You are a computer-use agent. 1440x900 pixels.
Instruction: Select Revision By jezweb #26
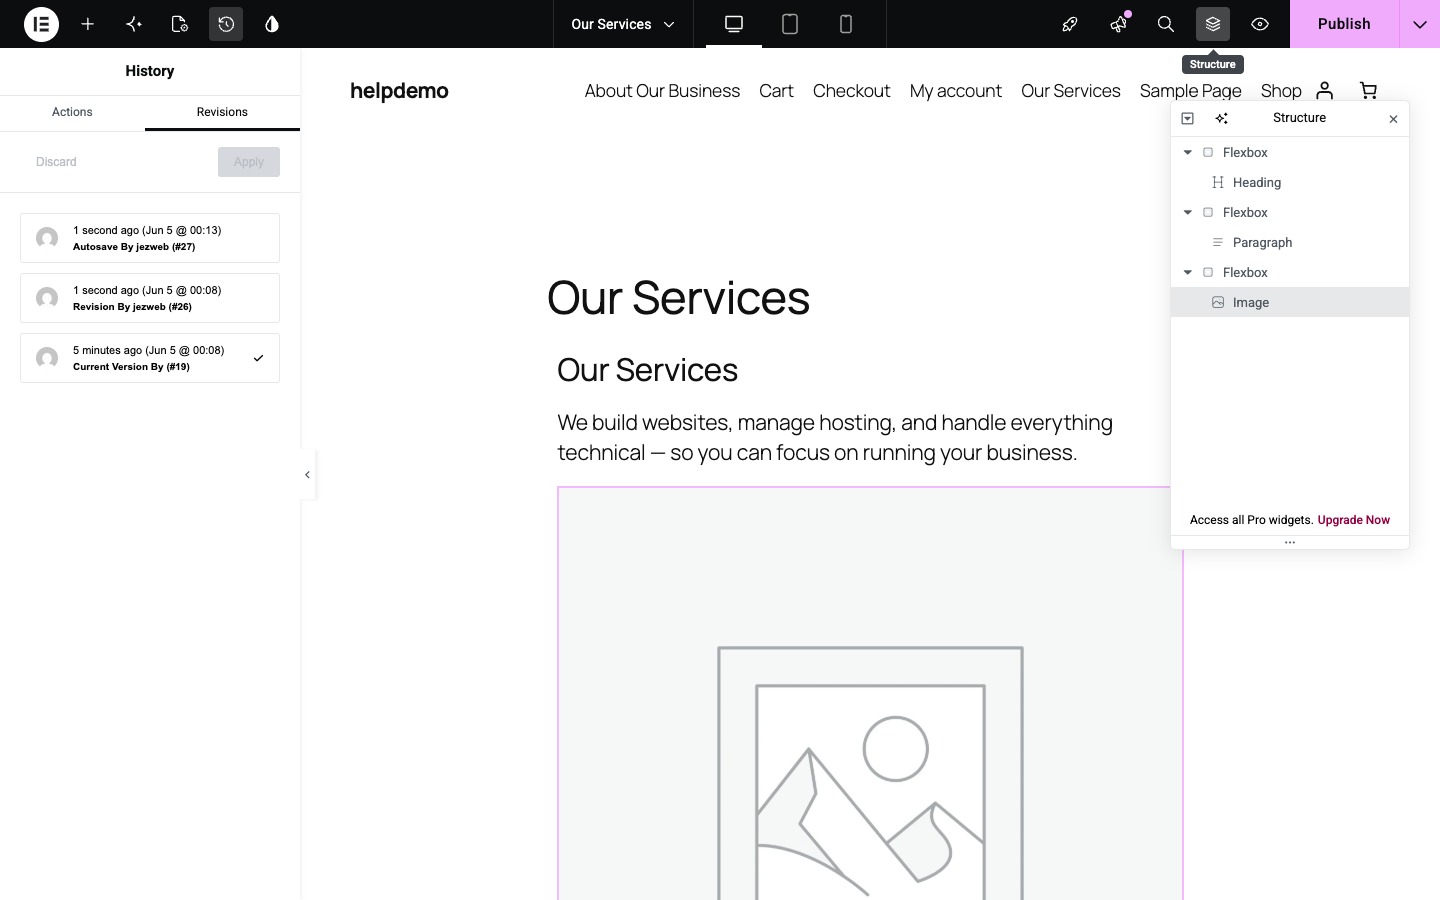[x=150, y=298]
